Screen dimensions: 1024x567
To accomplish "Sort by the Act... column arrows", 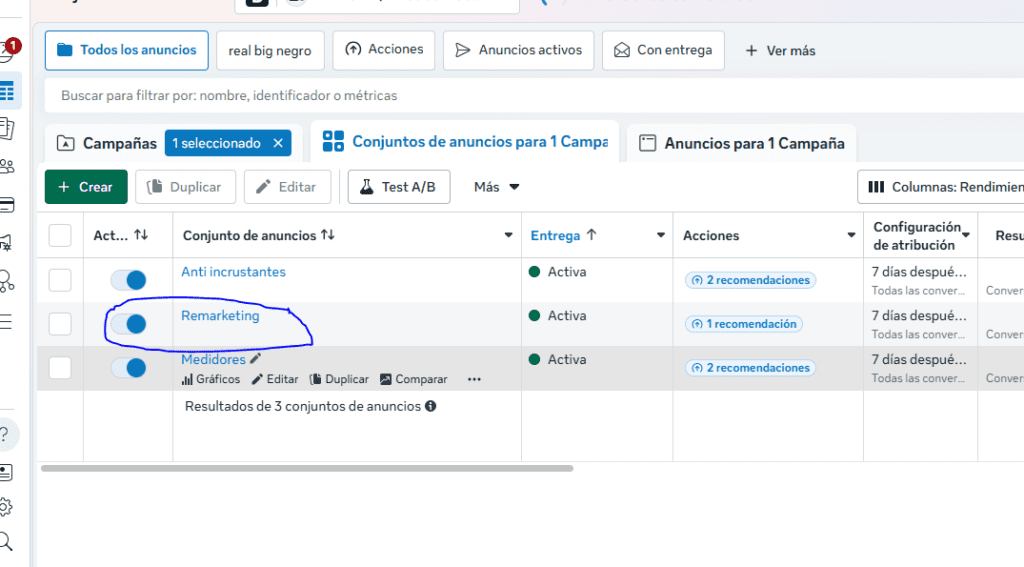I will coord(141,235).
